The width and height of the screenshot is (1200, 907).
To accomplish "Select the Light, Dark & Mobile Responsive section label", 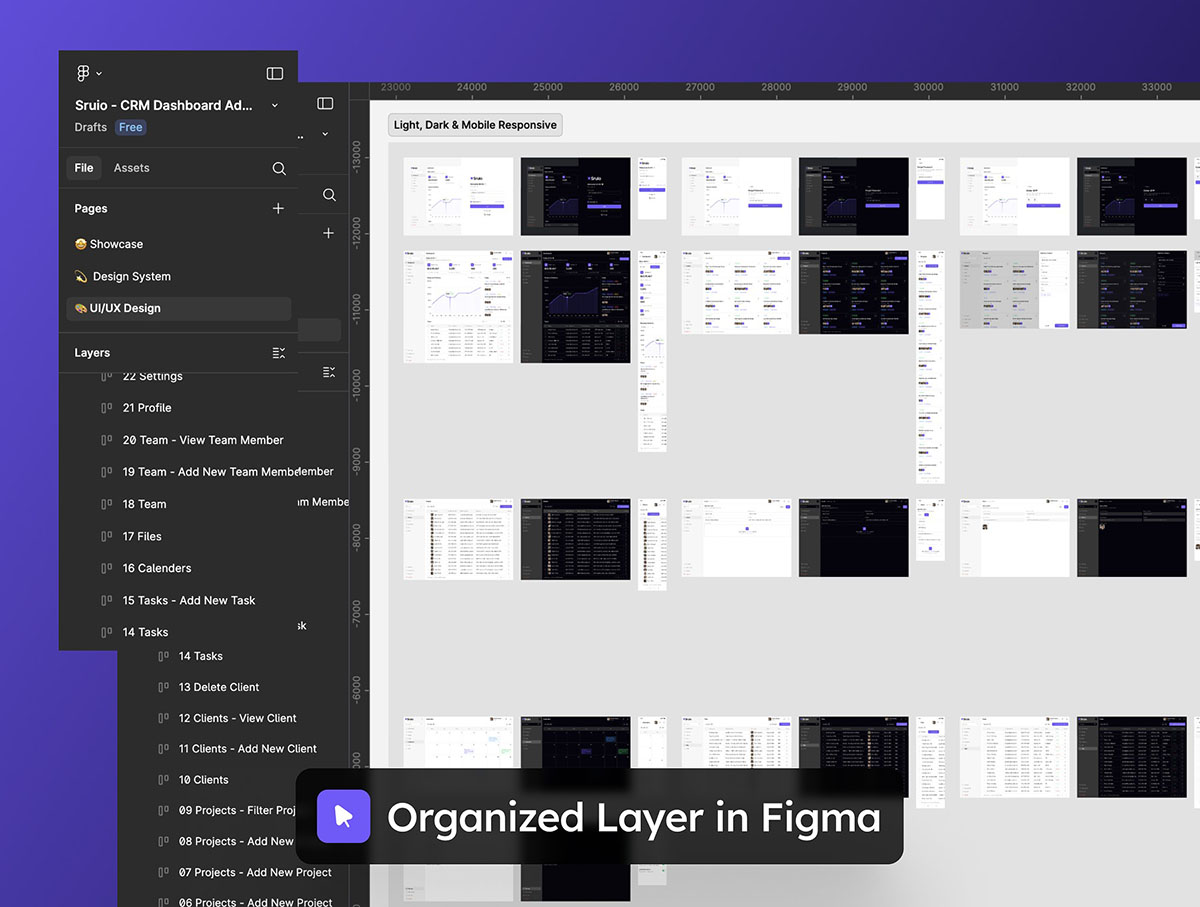I will (x=475, y=125).
